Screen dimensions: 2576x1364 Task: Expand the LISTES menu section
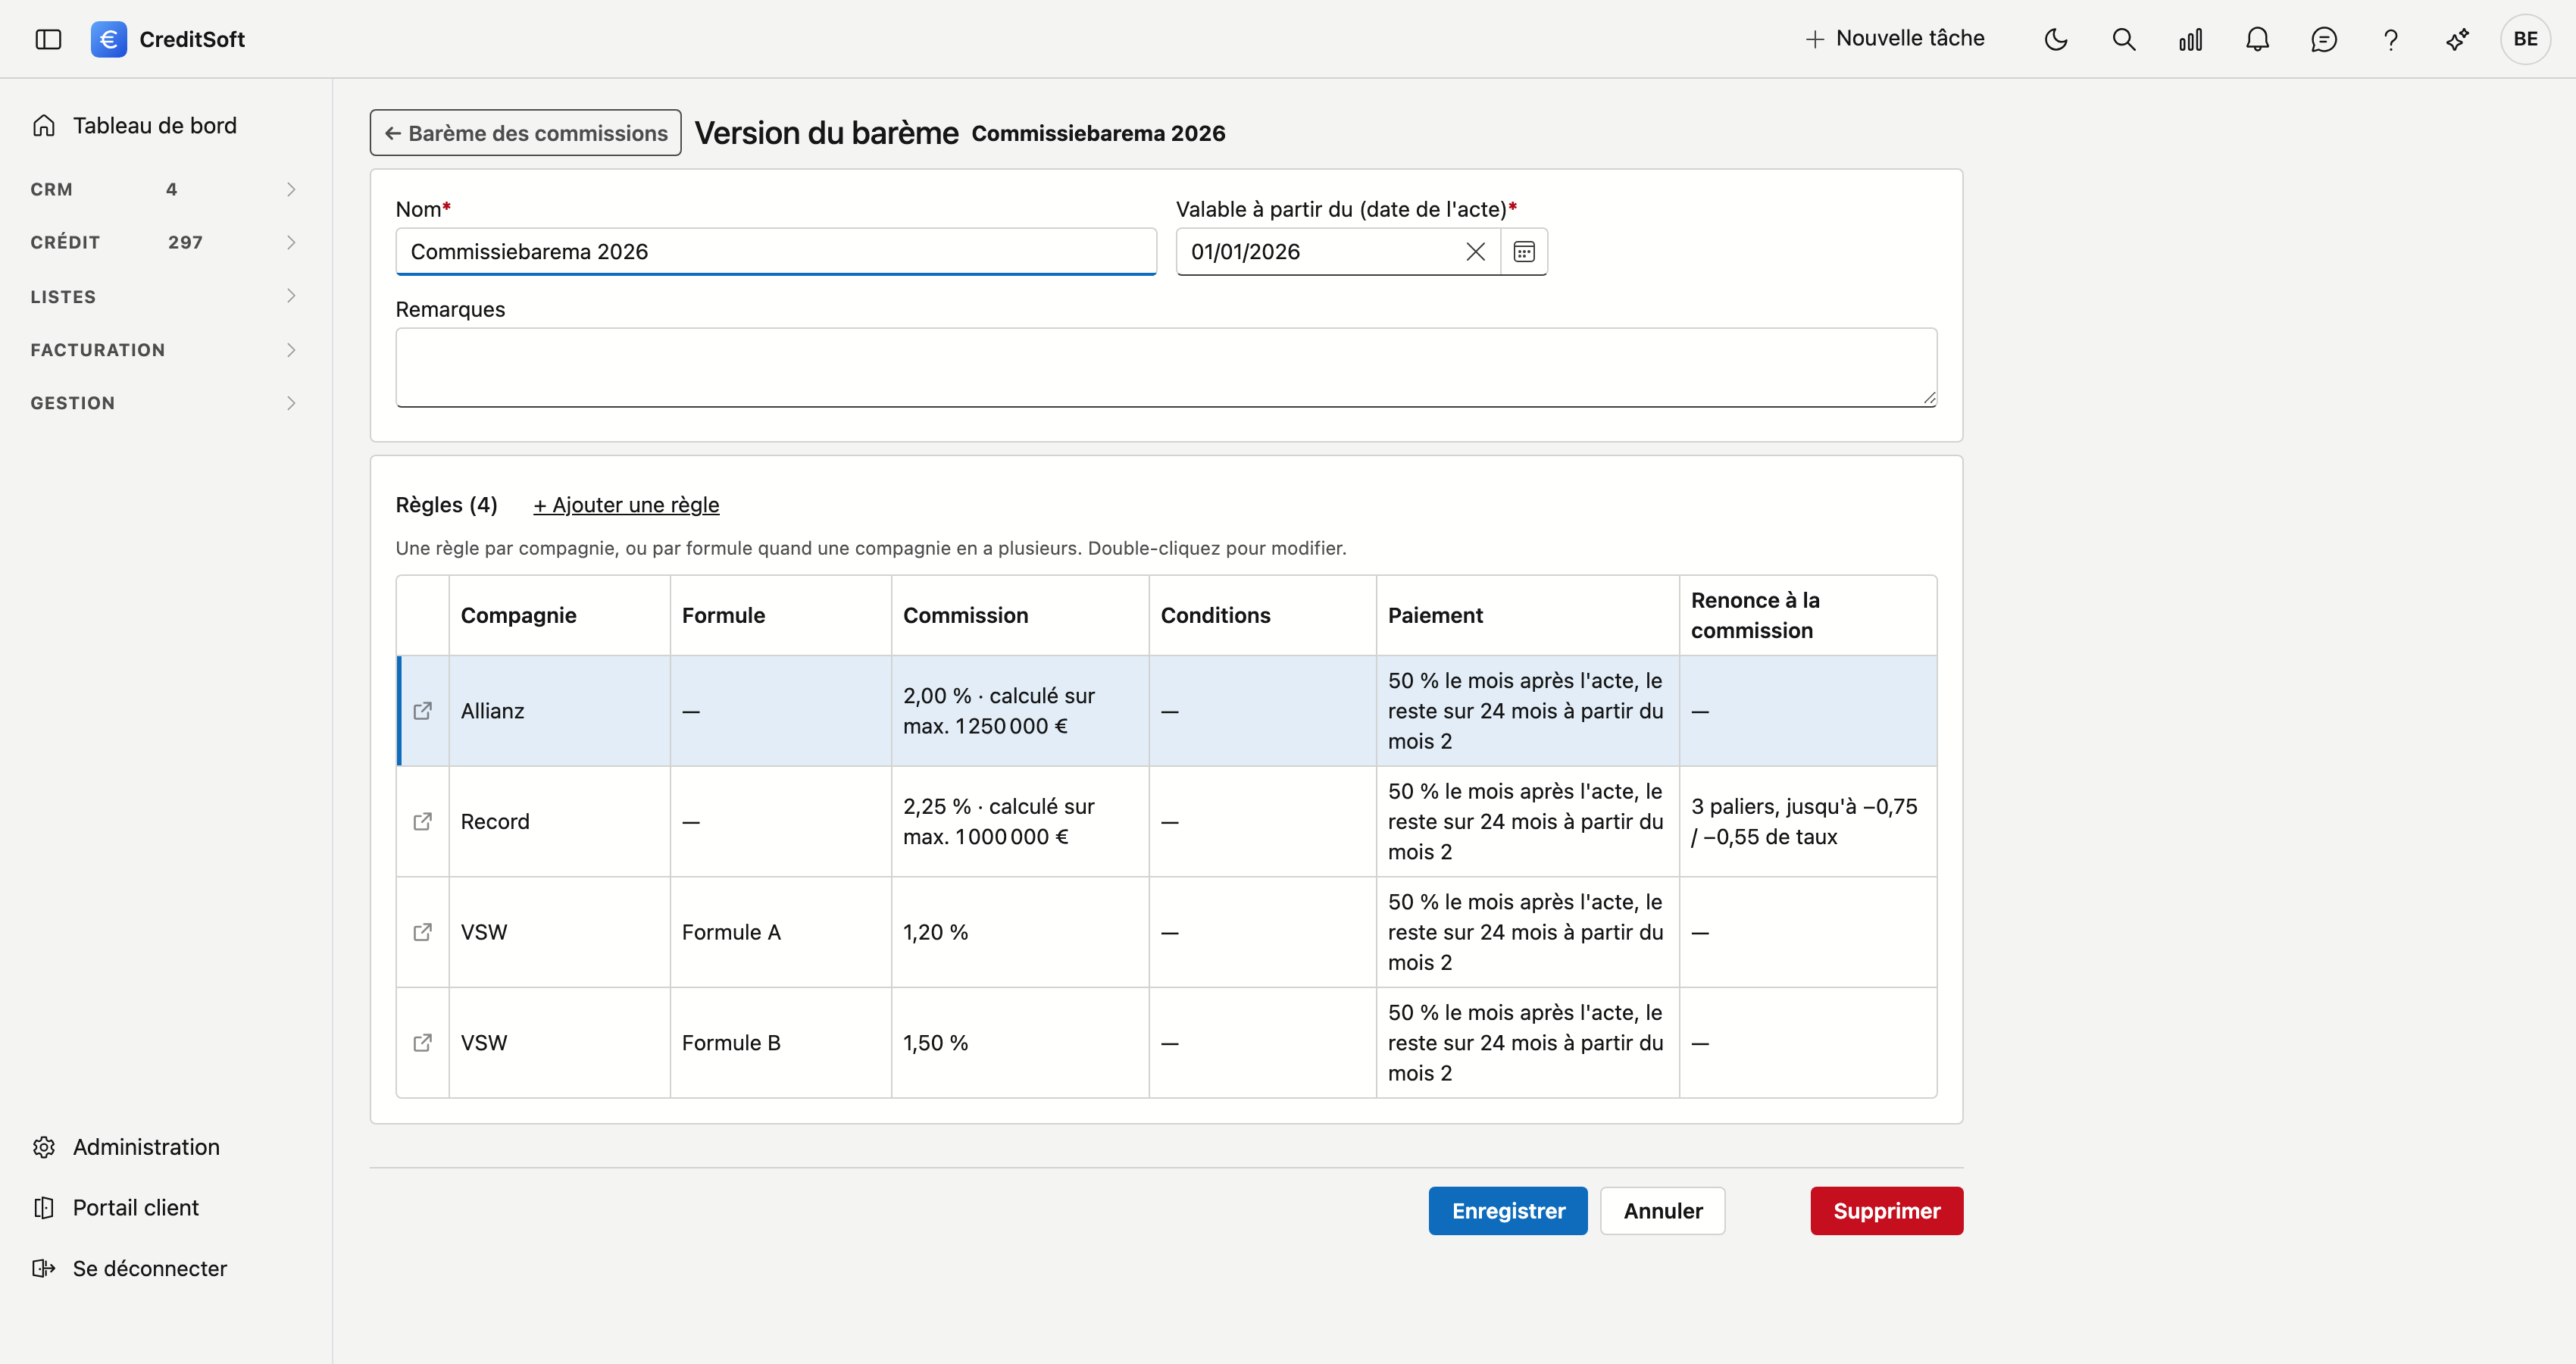(x=165, y=296)
